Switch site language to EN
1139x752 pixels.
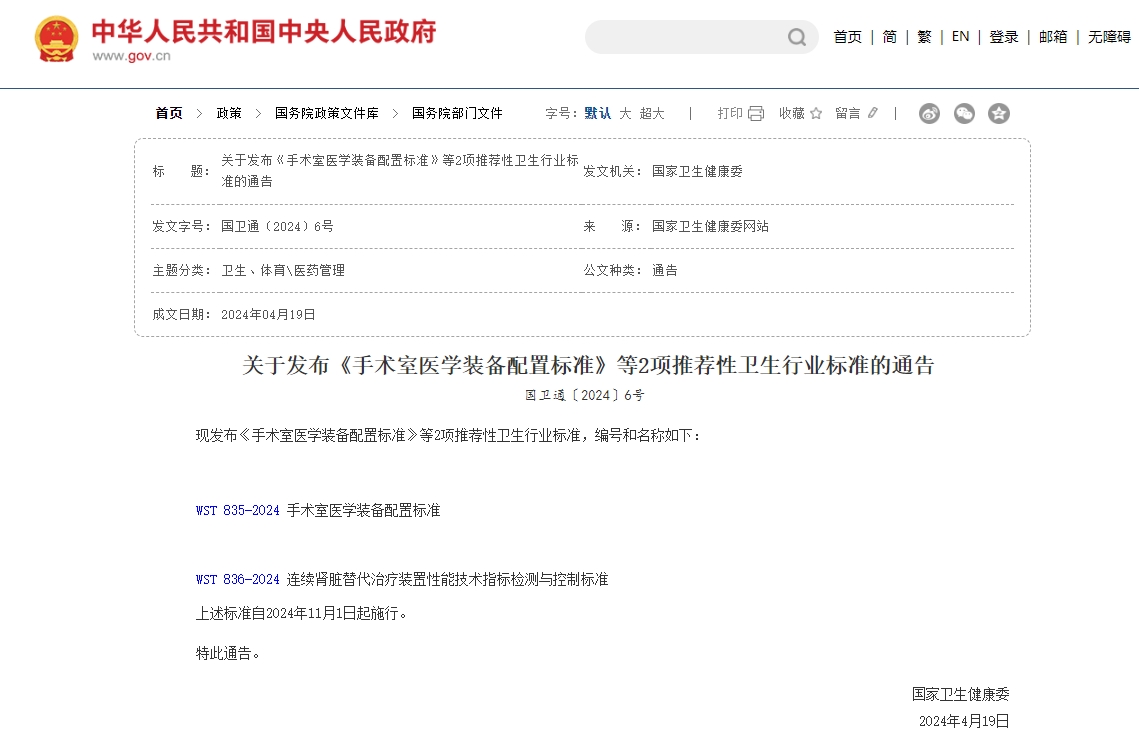(960, 36)
